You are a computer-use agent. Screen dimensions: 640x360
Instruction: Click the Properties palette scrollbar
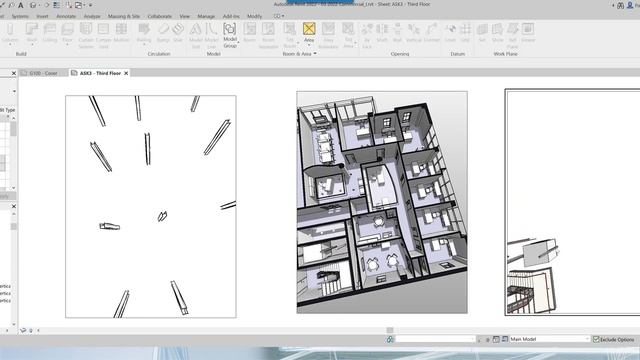coord(13,129)
